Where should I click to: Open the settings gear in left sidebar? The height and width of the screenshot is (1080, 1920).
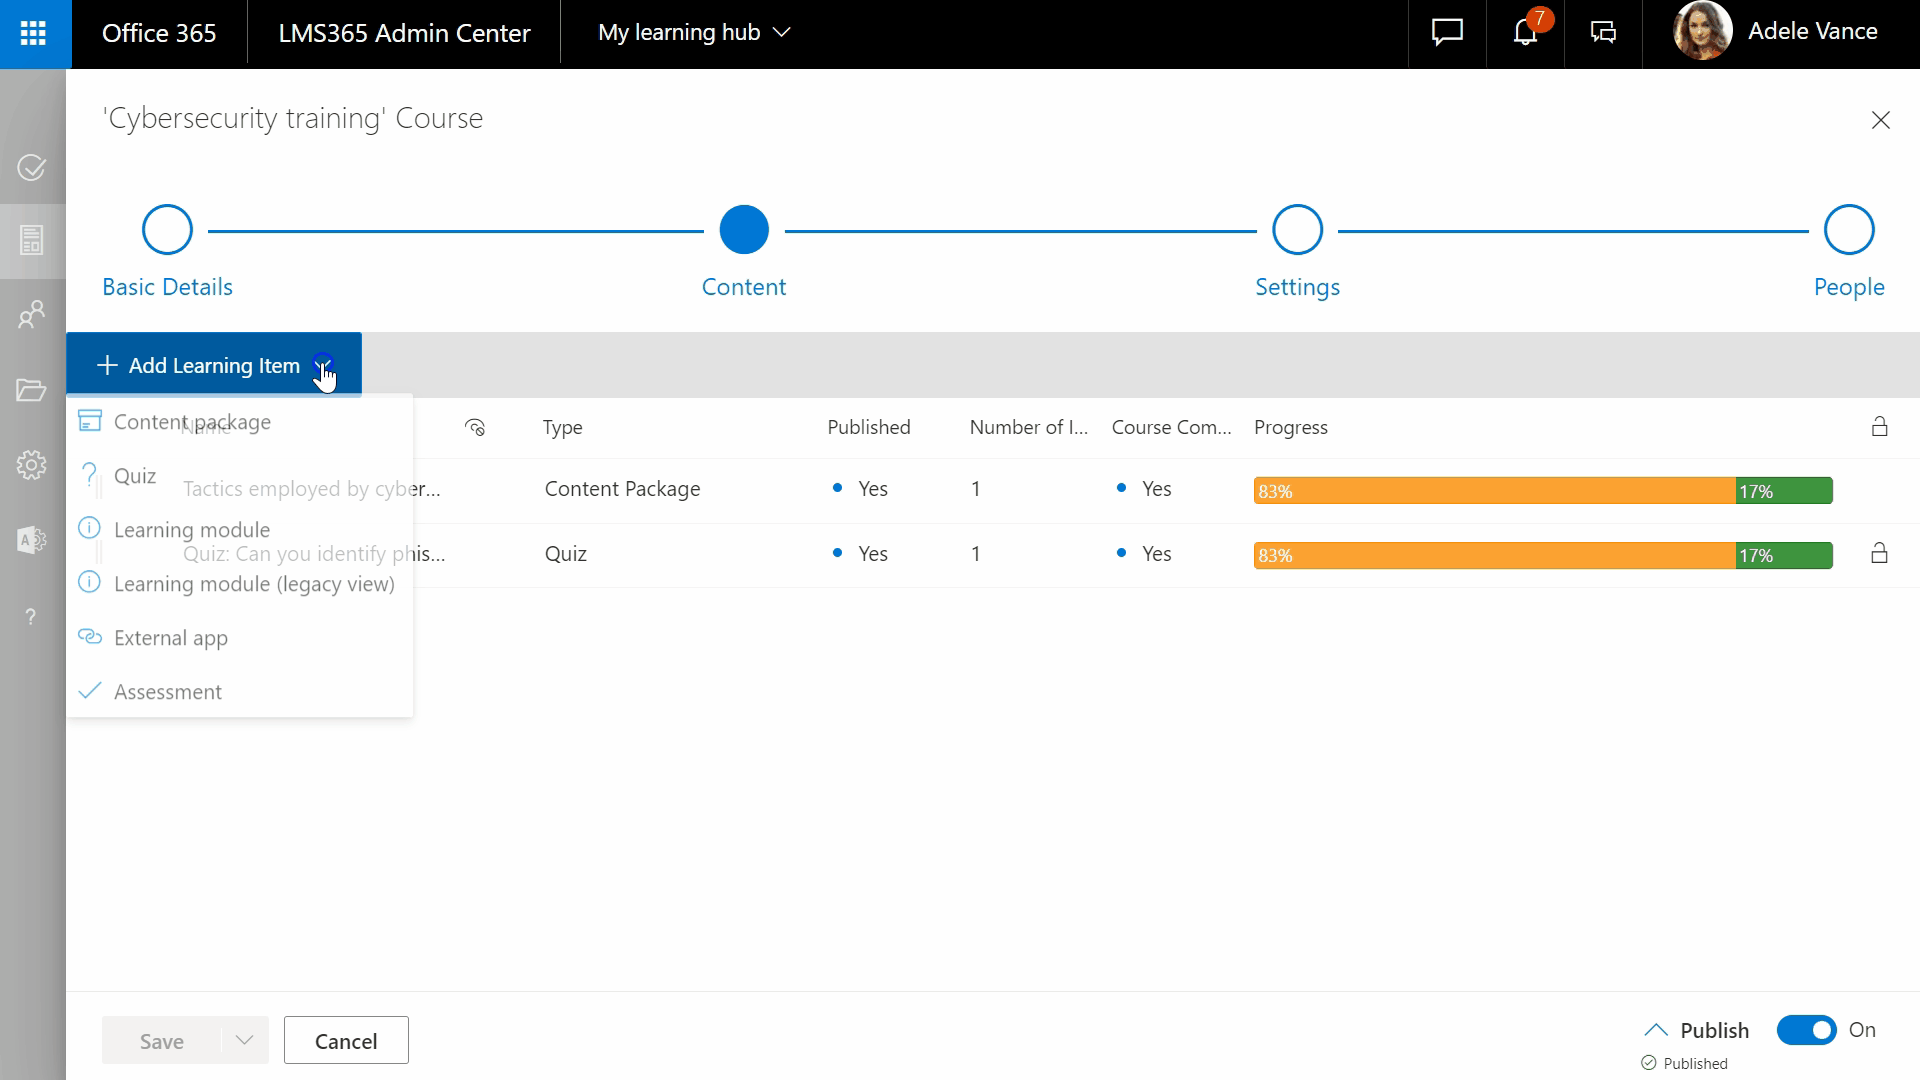tap(32, 465)
